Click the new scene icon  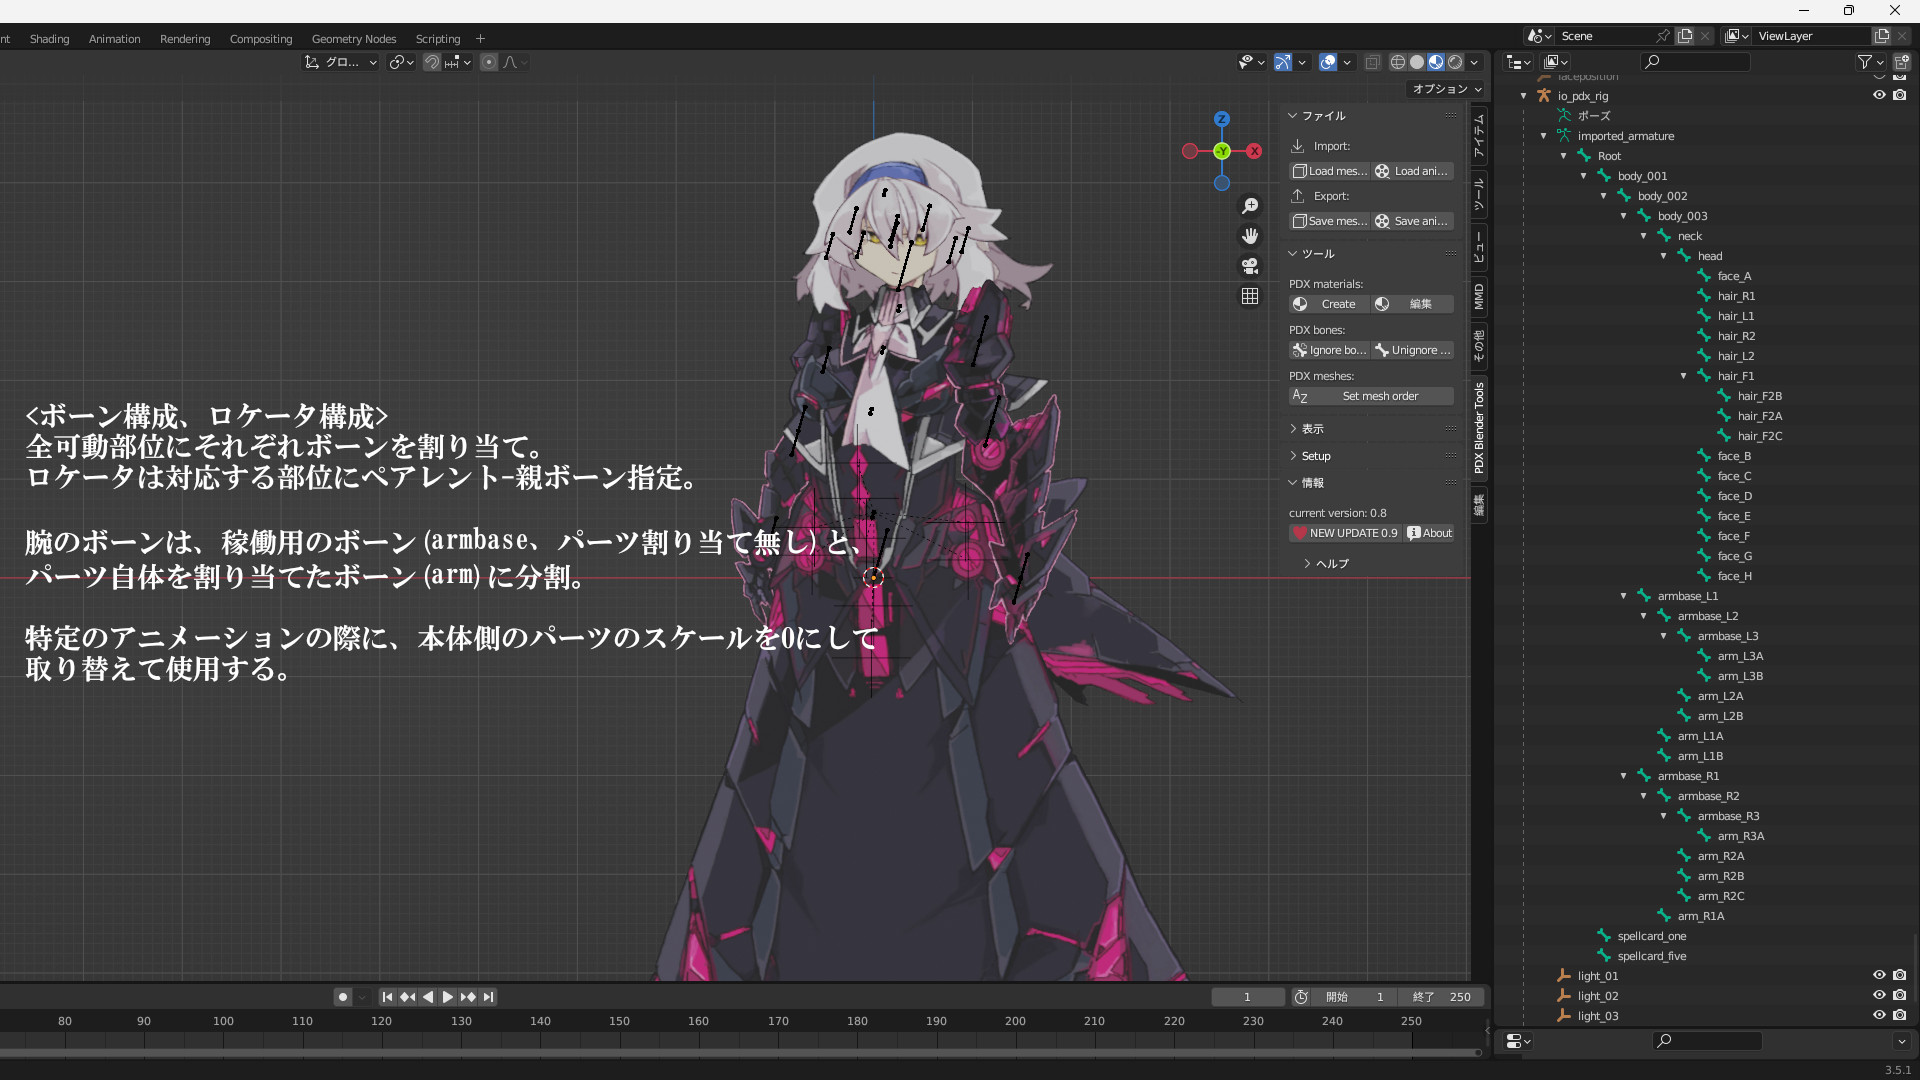[x=1685, y=36]
